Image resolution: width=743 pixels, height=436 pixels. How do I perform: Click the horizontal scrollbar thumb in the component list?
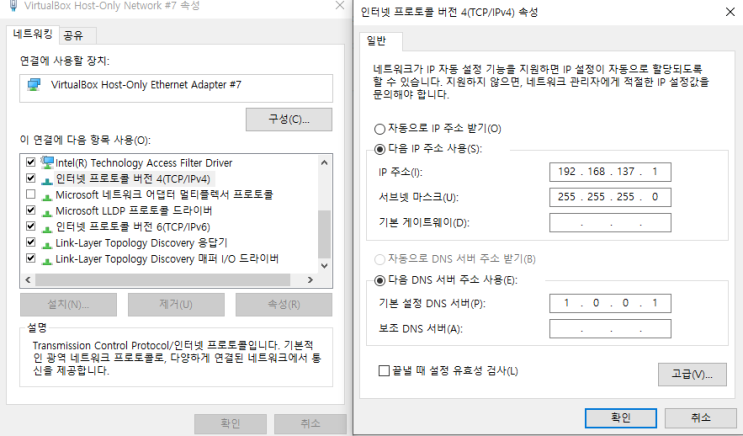point(163,280)
